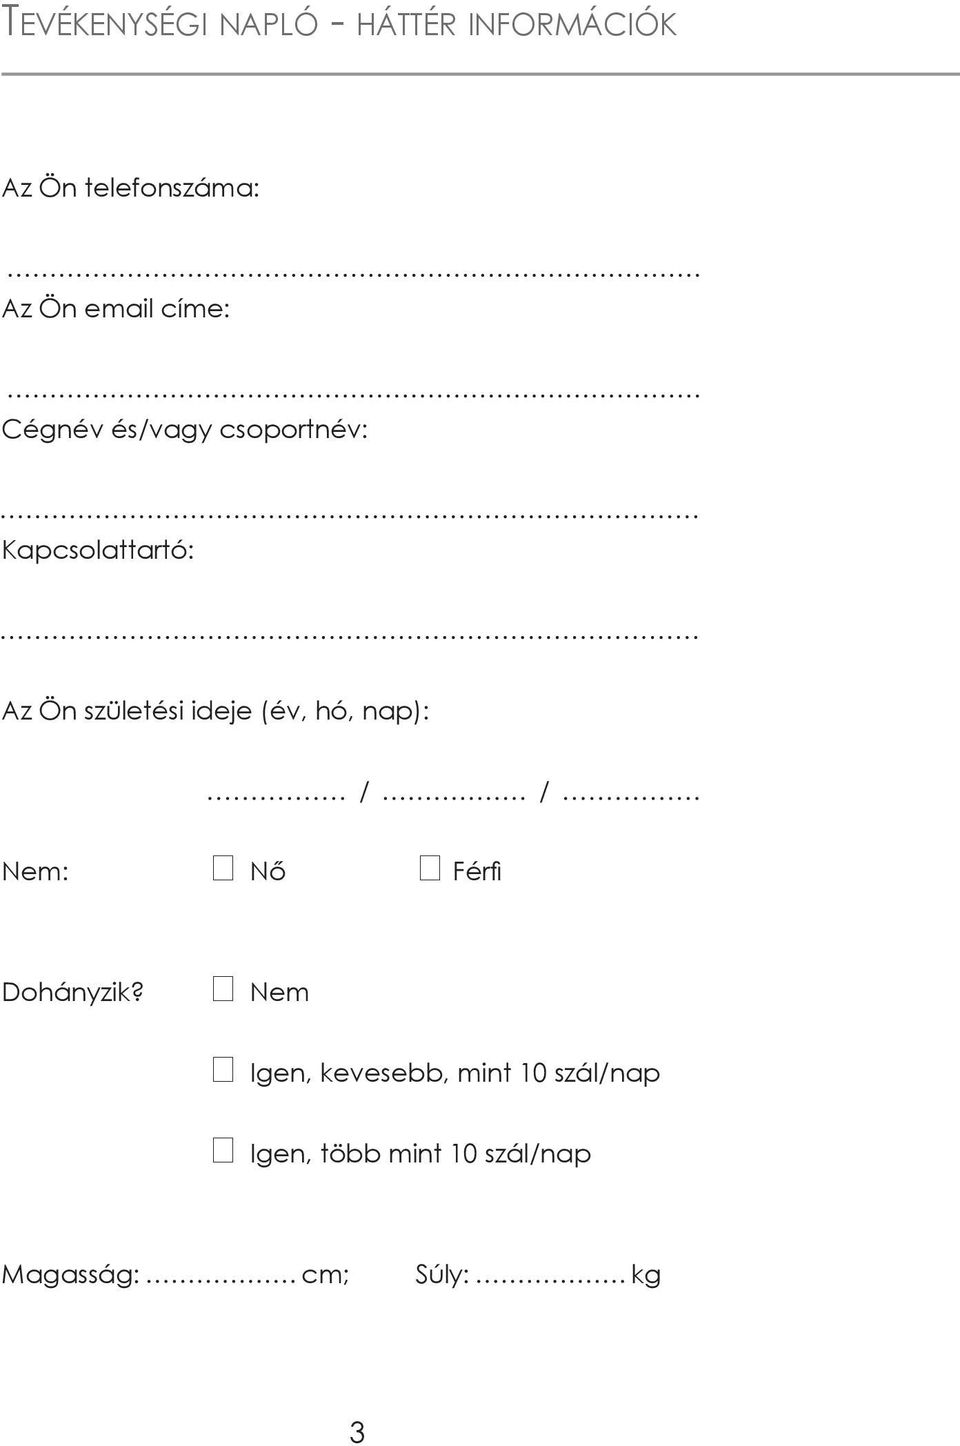Click the Cégnév és/vagy csoportnév input line
Screen dimensions: 960x1446
coord(352,516)
